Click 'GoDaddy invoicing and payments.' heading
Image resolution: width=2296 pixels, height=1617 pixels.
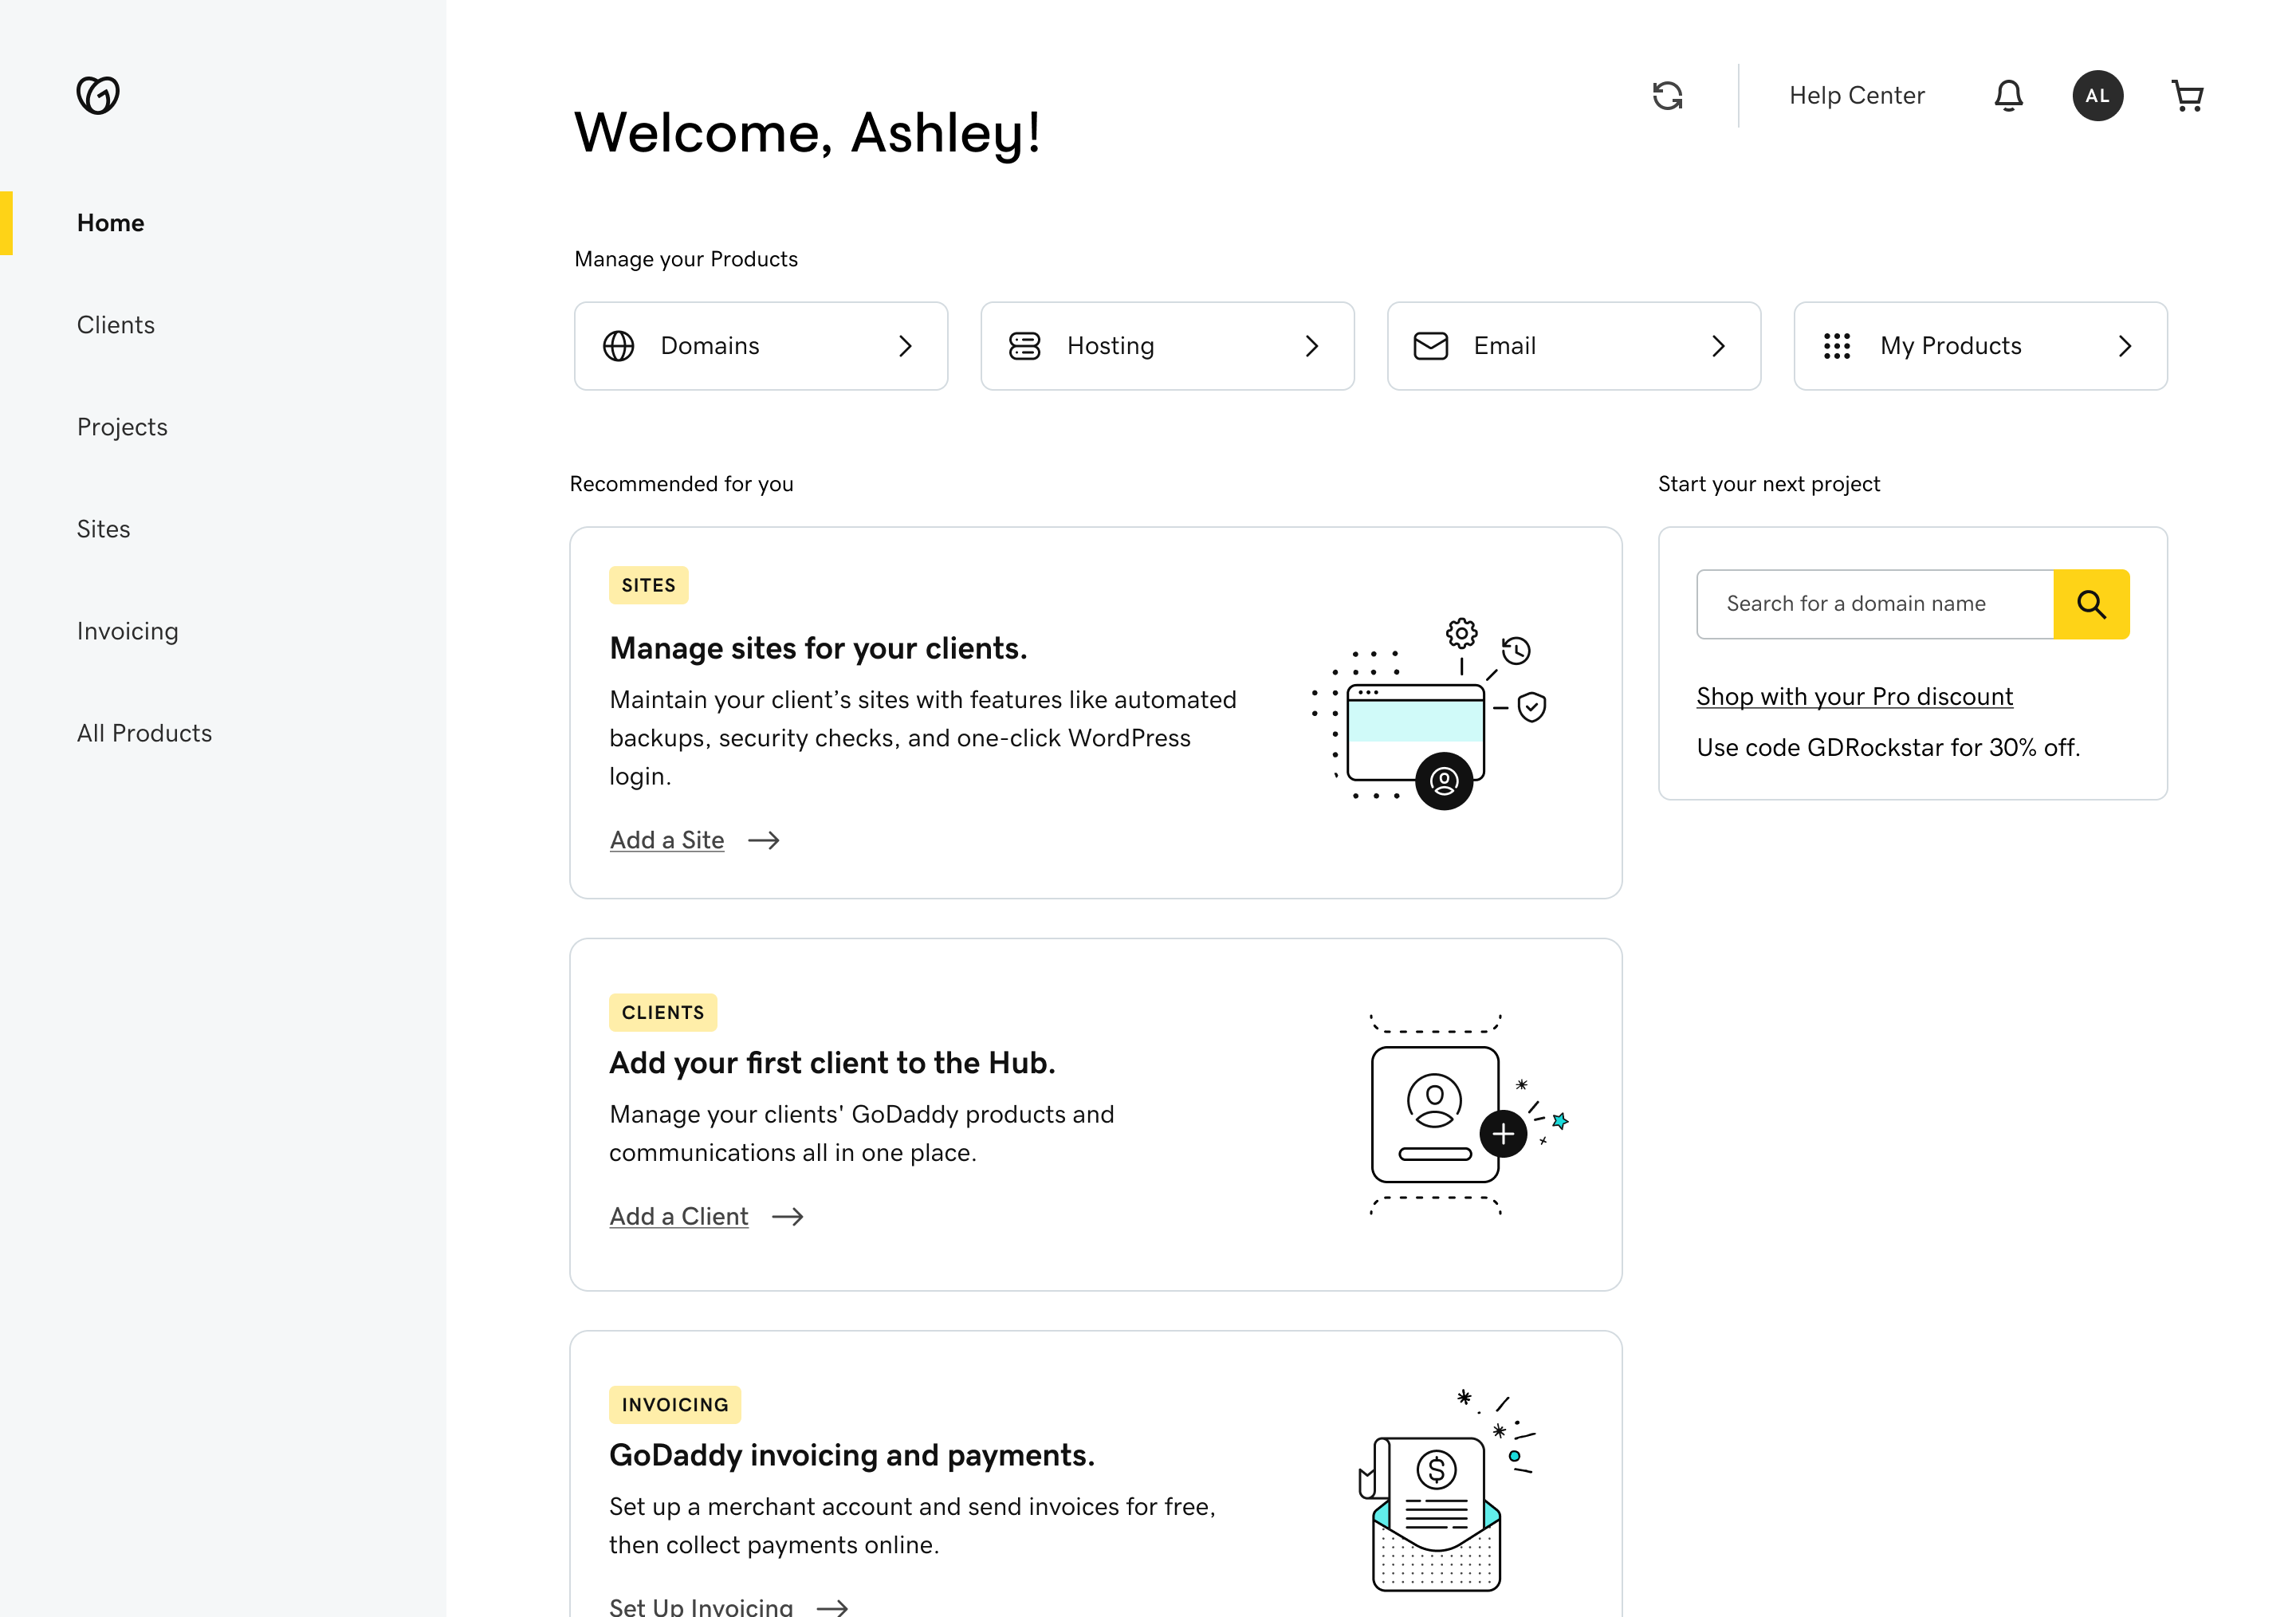coord(851,1454)
